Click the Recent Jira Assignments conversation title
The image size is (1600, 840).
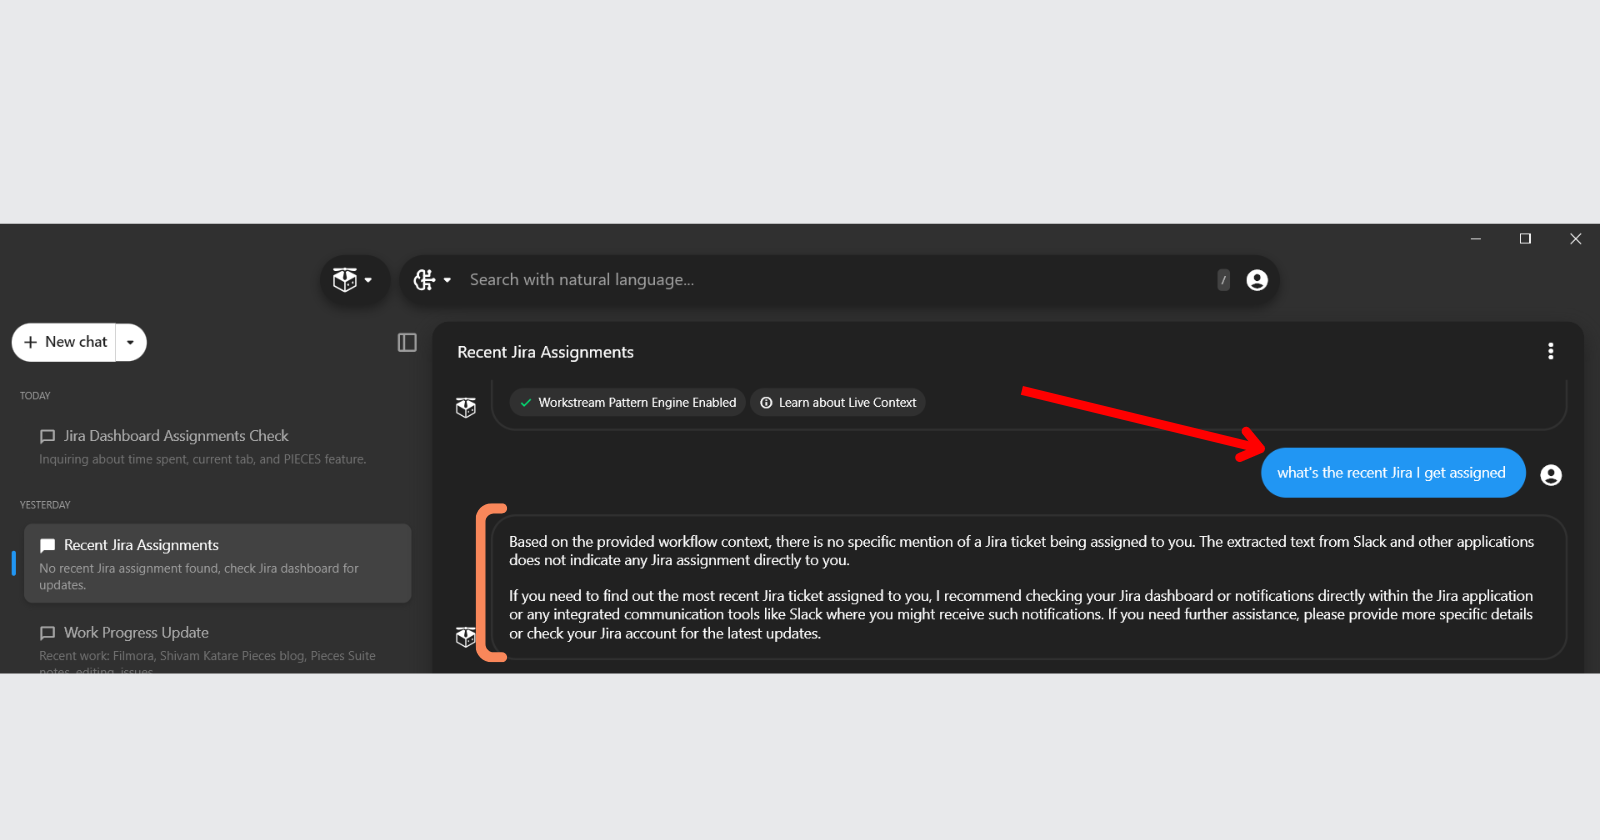(545, 352)
